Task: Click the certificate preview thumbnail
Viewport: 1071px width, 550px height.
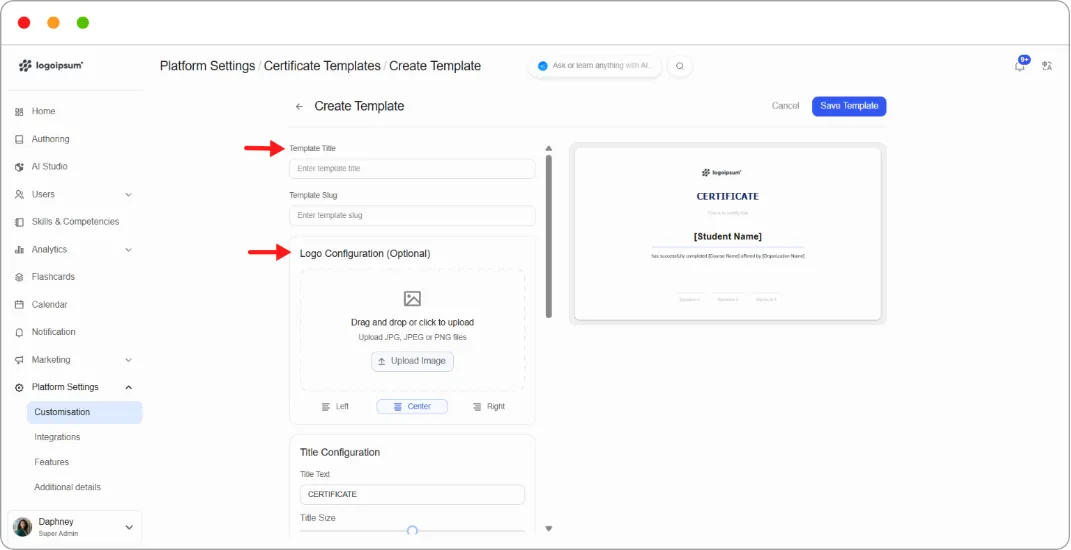Action: point(727,234)
